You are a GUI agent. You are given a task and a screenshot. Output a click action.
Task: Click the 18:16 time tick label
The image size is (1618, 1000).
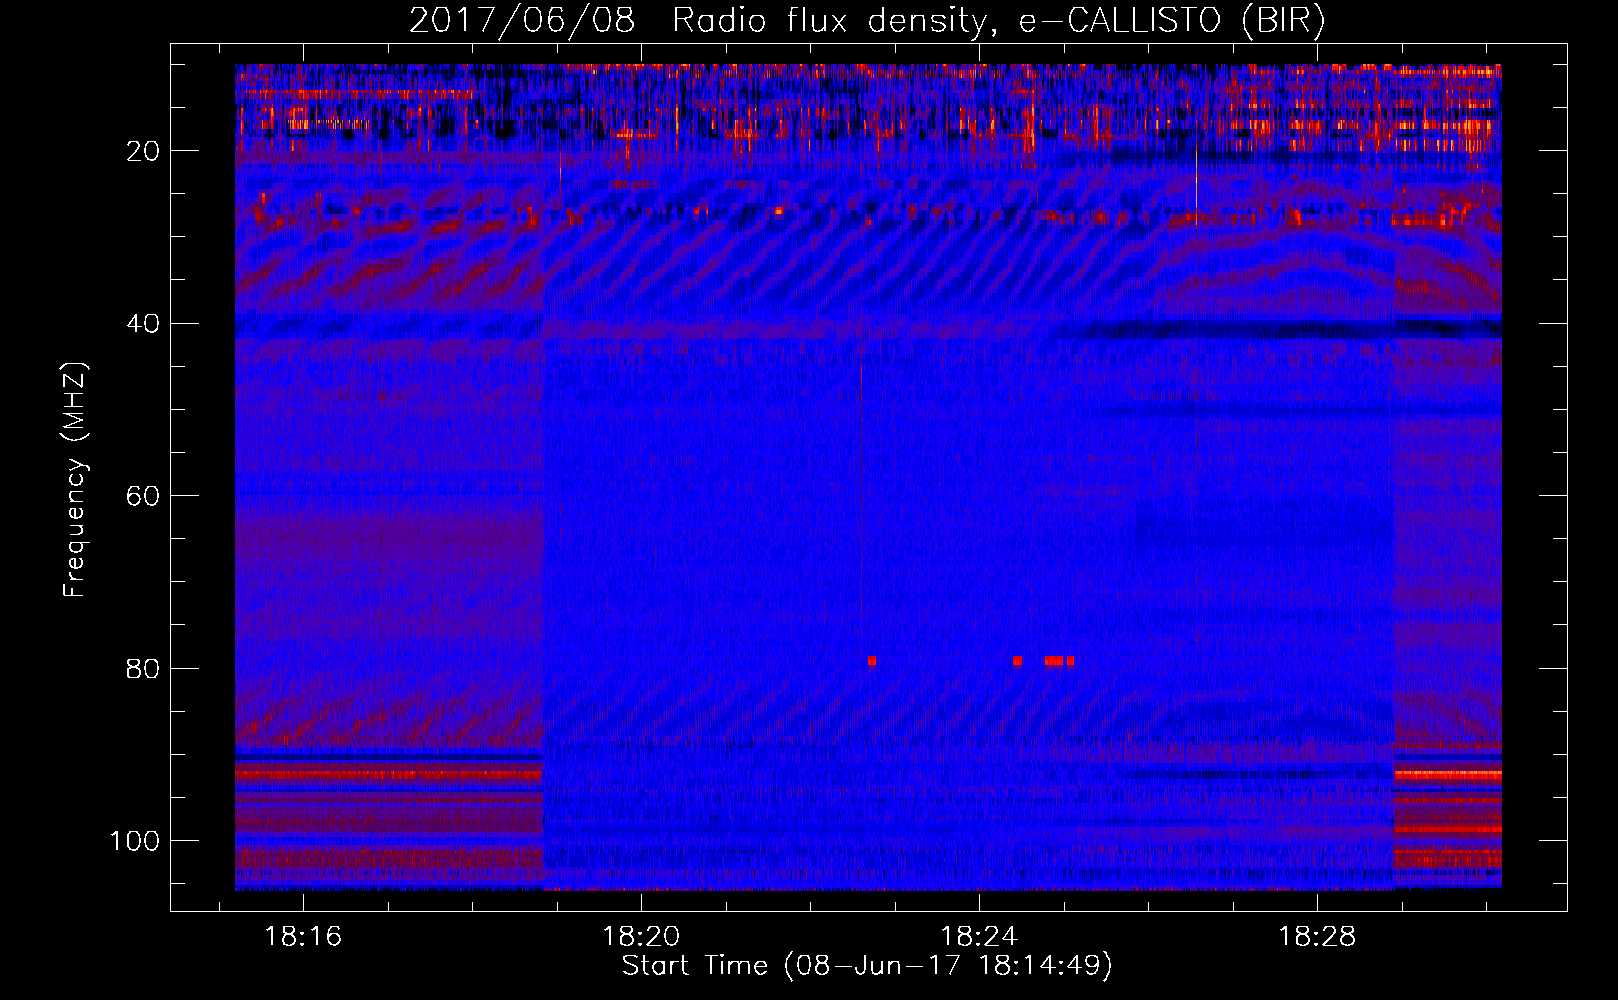pyautogui.click(x=302, y=936)
